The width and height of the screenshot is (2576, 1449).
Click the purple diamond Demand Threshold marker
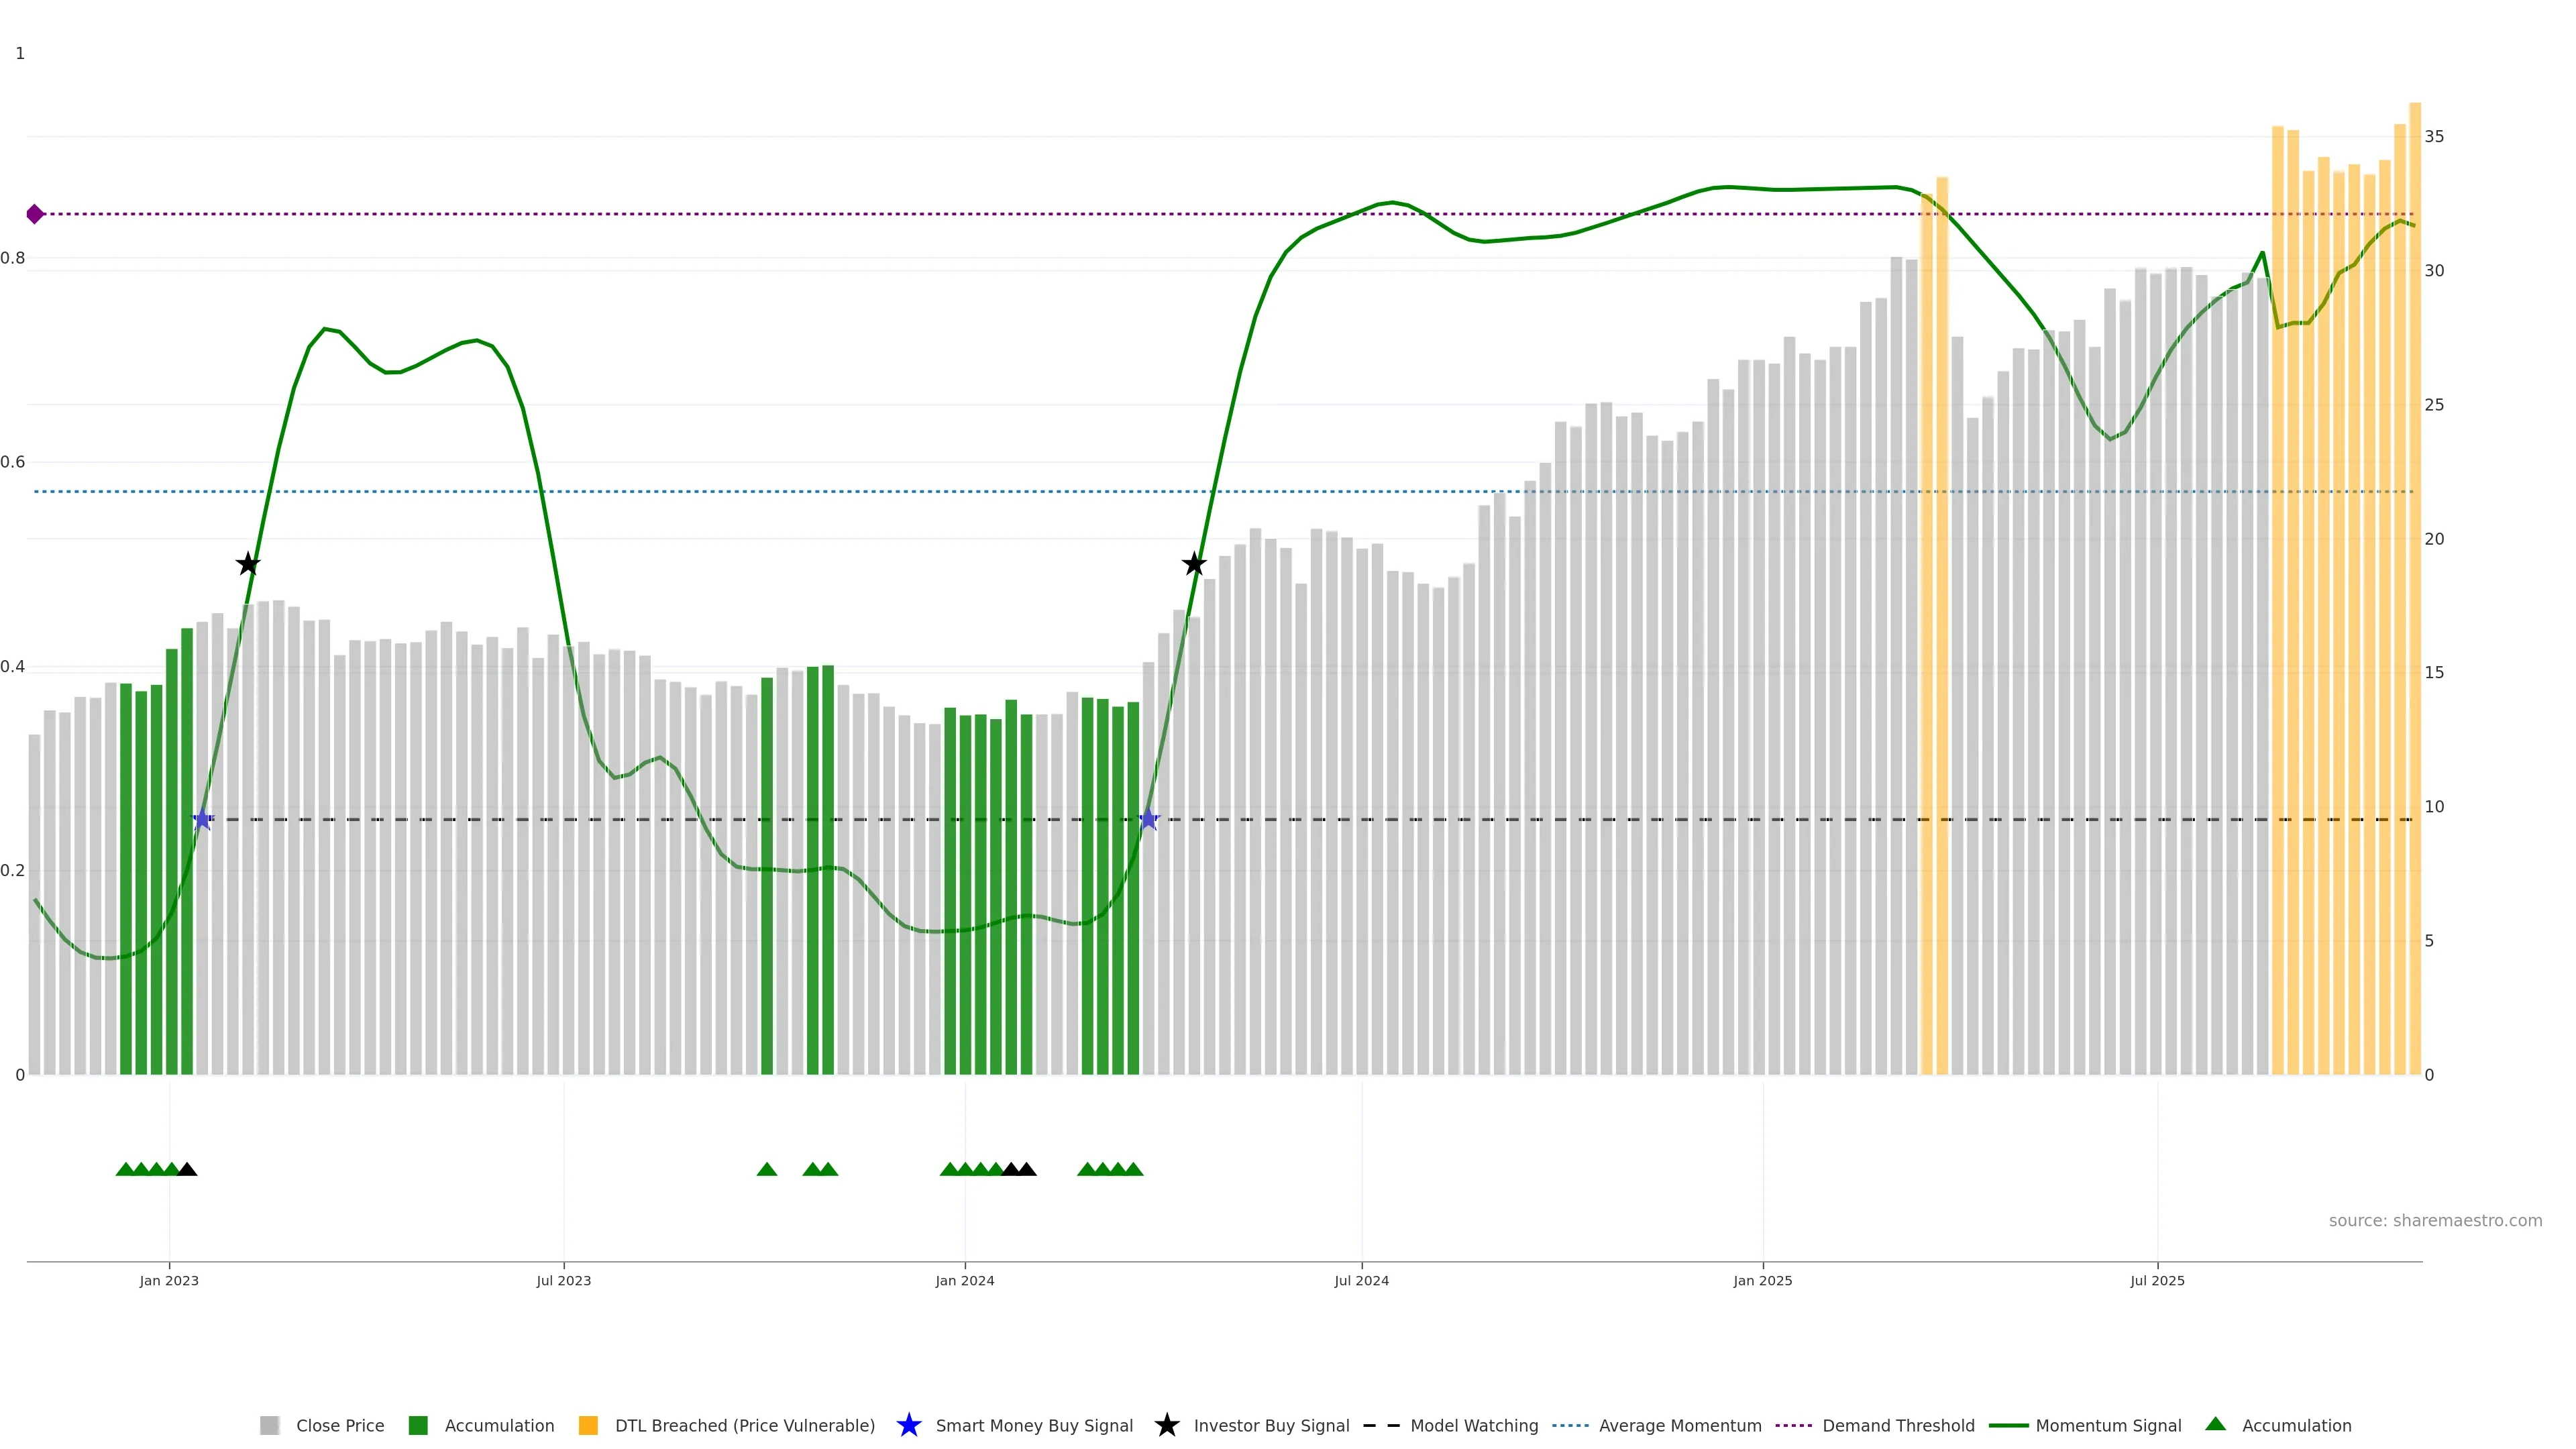pos(35,214)
